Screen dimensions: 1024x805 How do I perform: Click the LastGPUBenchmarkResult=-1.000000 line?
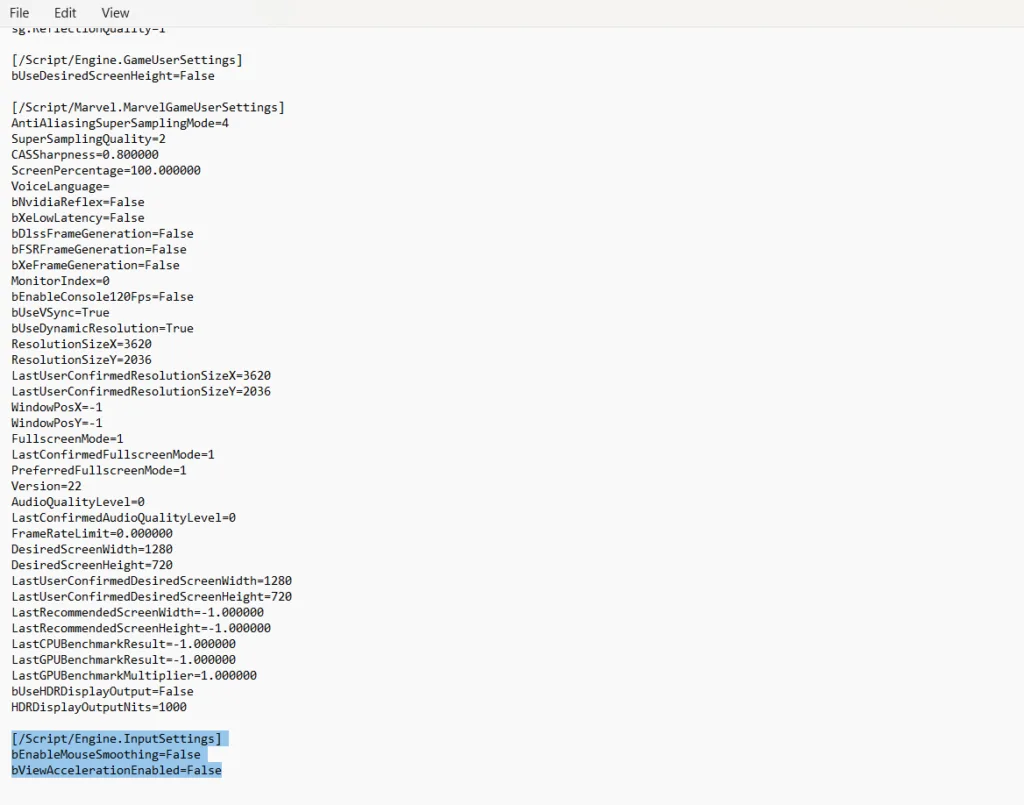(123, 659)
